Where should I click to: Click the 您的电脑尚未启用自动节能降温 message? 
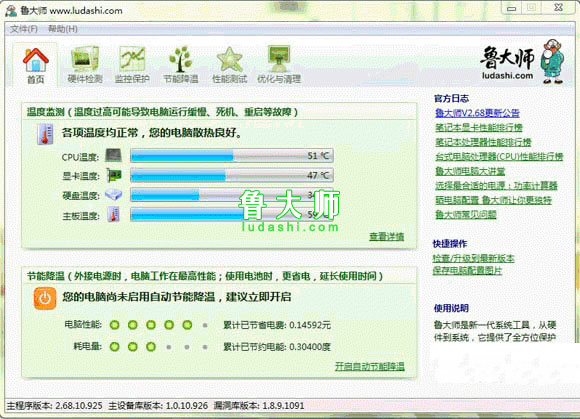[x=177, y=297]
